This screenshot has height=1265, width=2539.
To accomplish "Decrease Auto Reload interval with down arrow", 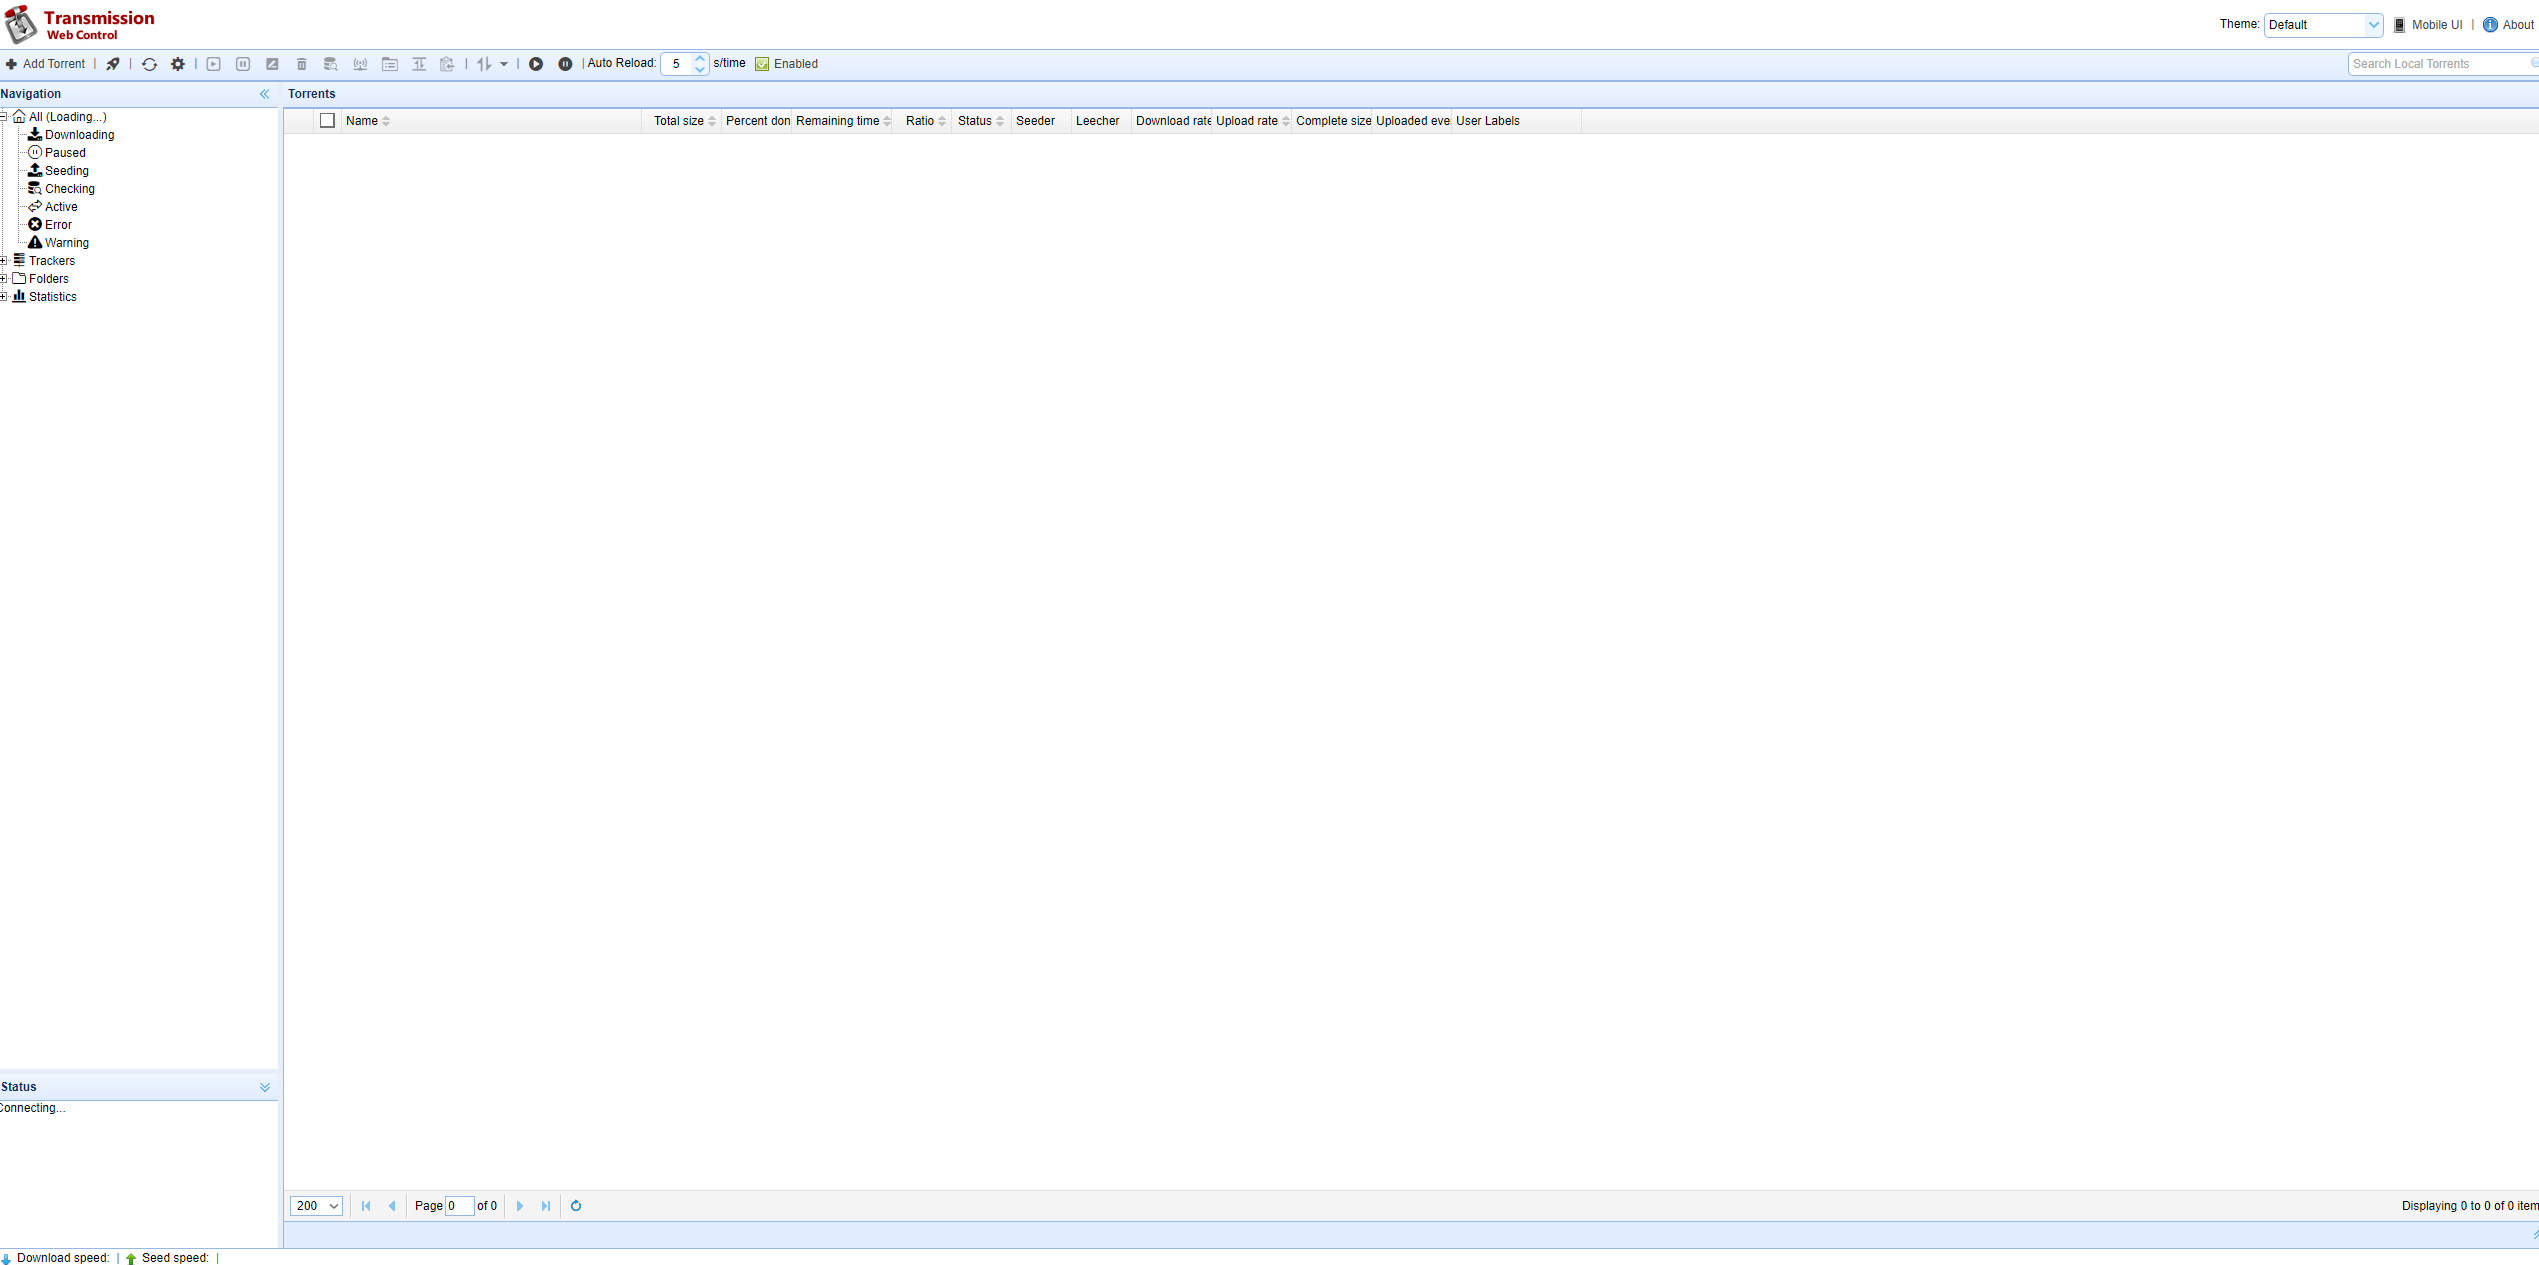I will tap(700, 69).
